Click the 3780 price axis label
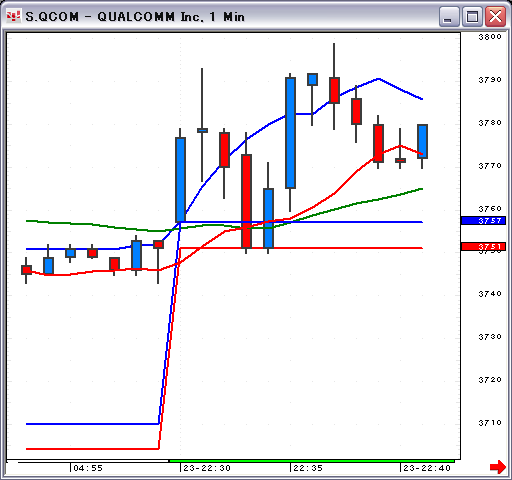Image resolution: width=512 pixels, height=480 pixels. point(490,123)
